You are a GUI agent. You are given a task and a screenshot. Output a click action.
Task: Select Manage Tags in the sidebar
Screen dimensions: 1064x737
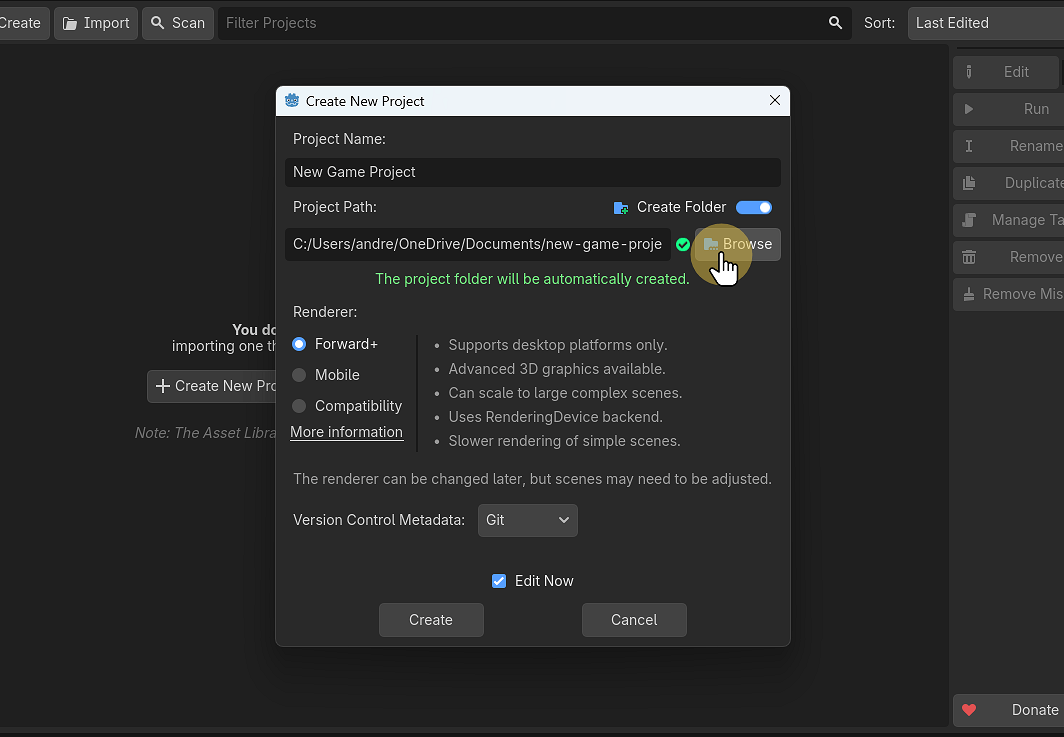pos(970,220)
